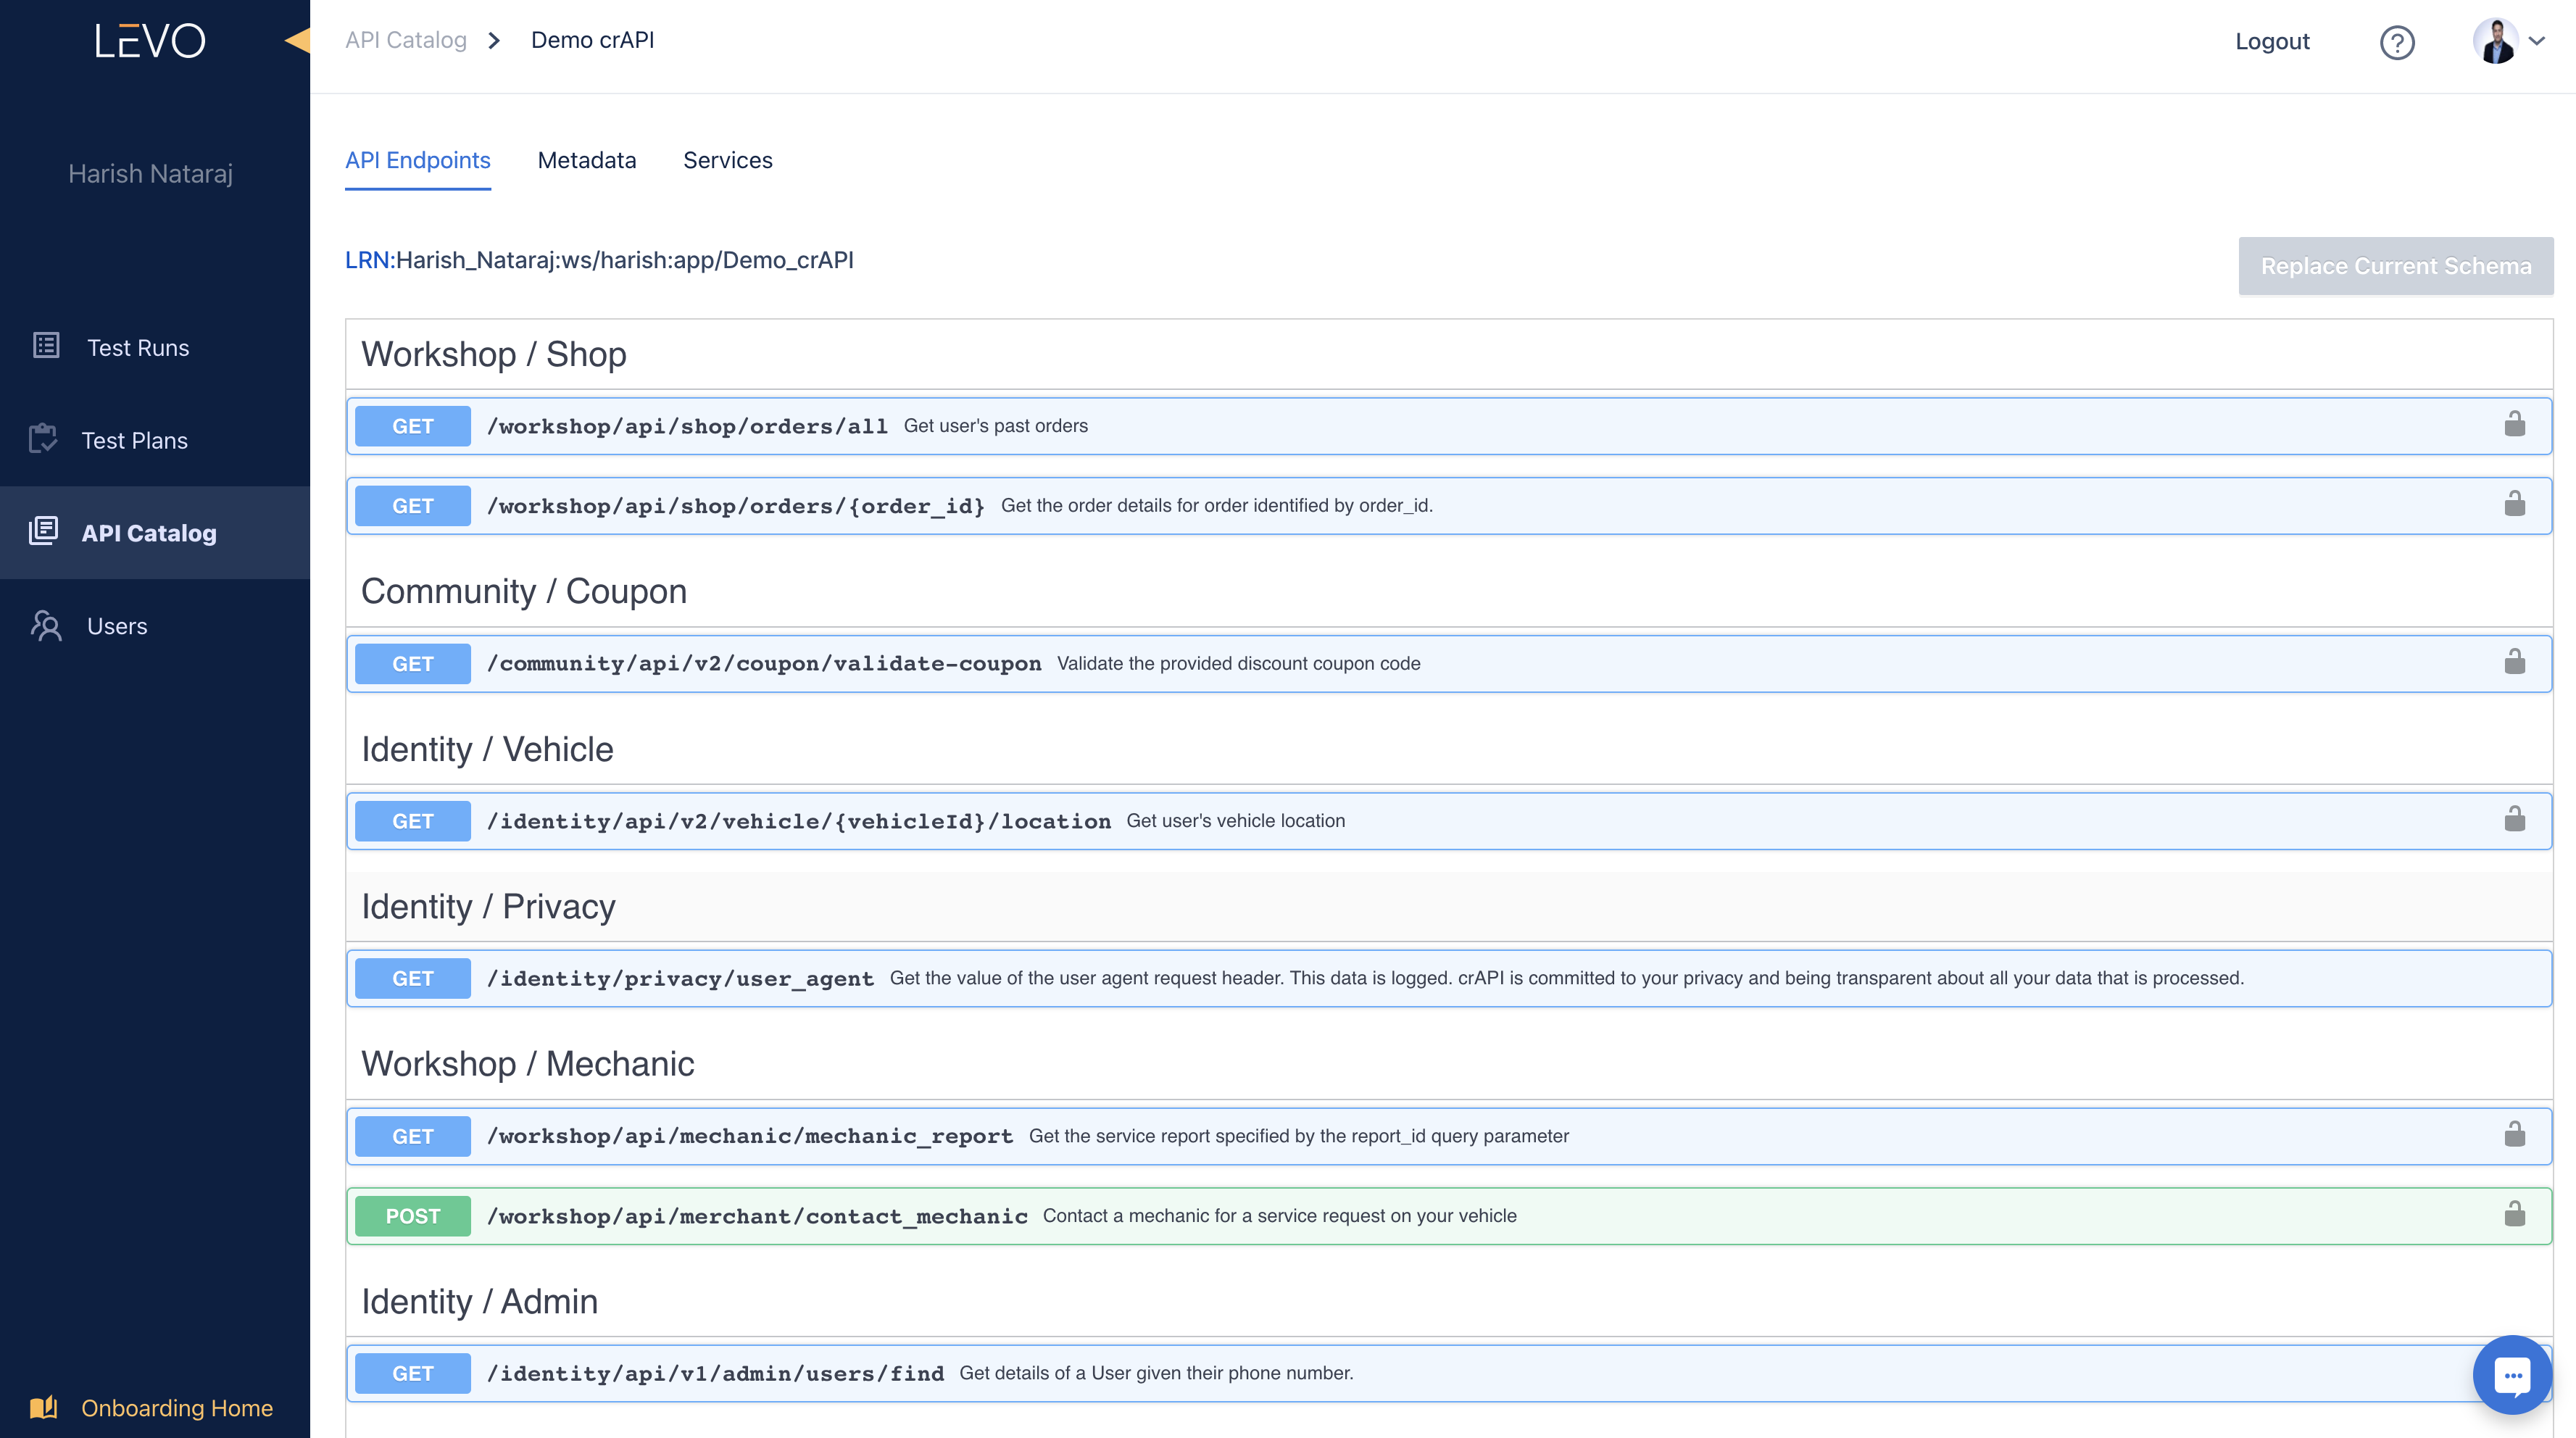Image resolution: width=2576 pixels, height=1438 pixels.
Task: Click 'Validate the provided discount coupon code' text
Action: tap(1239, 664)
